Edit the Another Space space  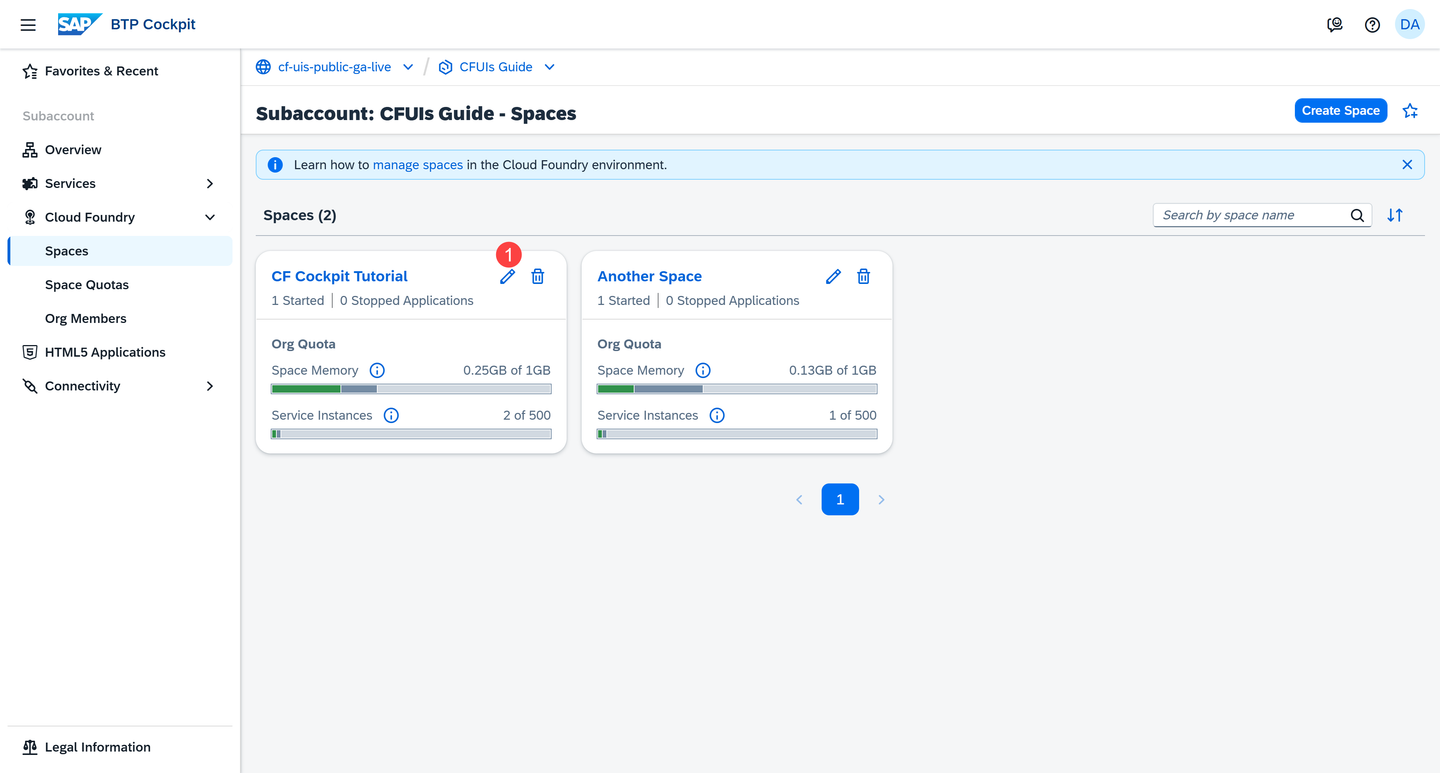[833, 277]
